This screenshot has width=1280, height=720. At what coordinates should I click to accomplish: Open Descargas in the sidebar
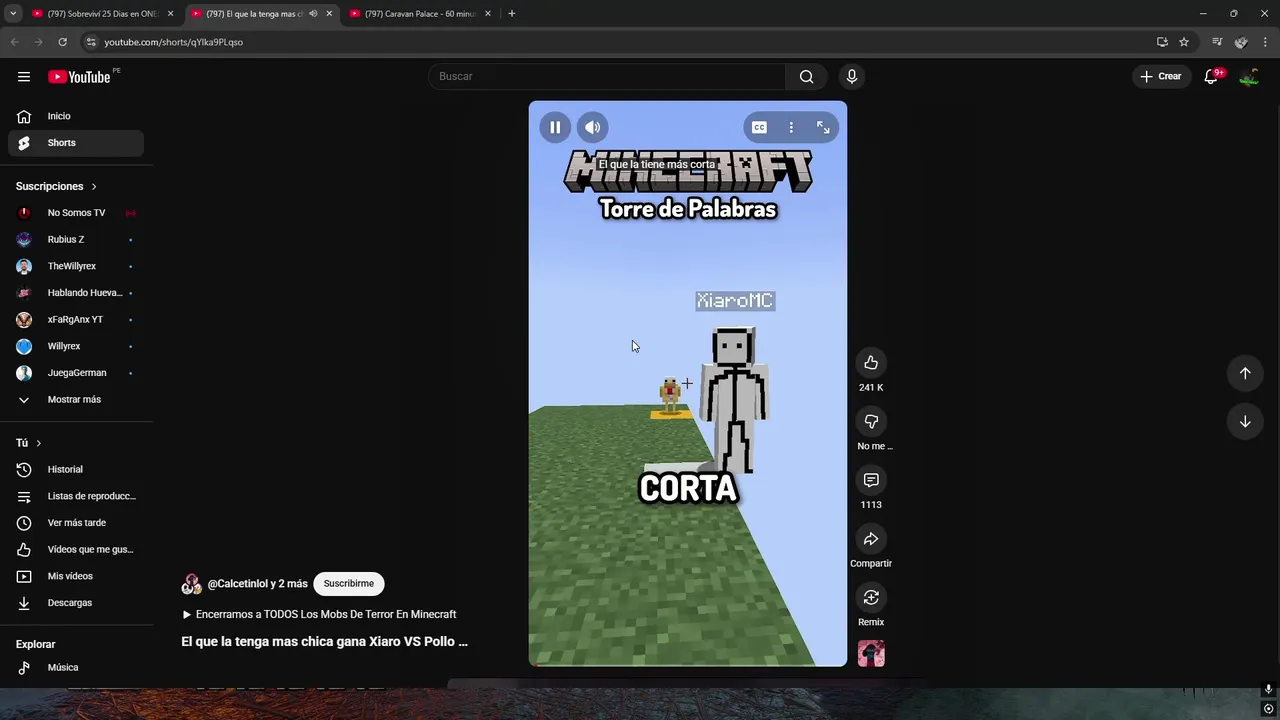click(x=76, y=603)
